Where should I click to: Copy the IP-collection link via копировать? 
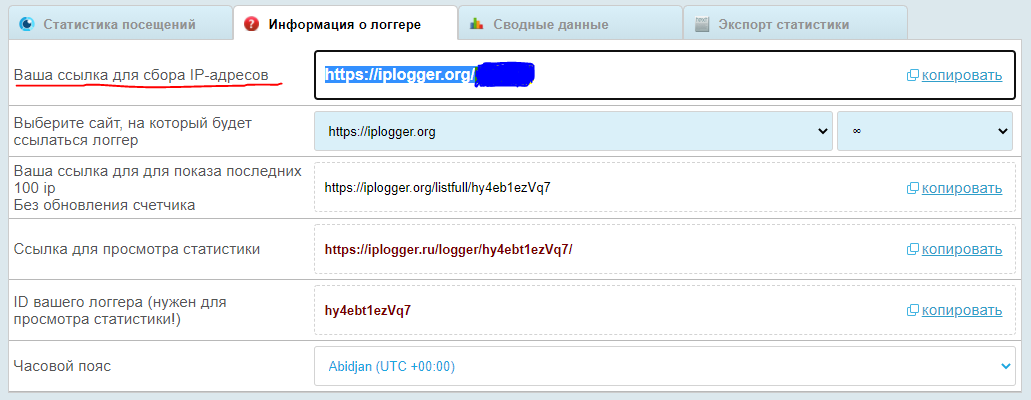(962, 75)
